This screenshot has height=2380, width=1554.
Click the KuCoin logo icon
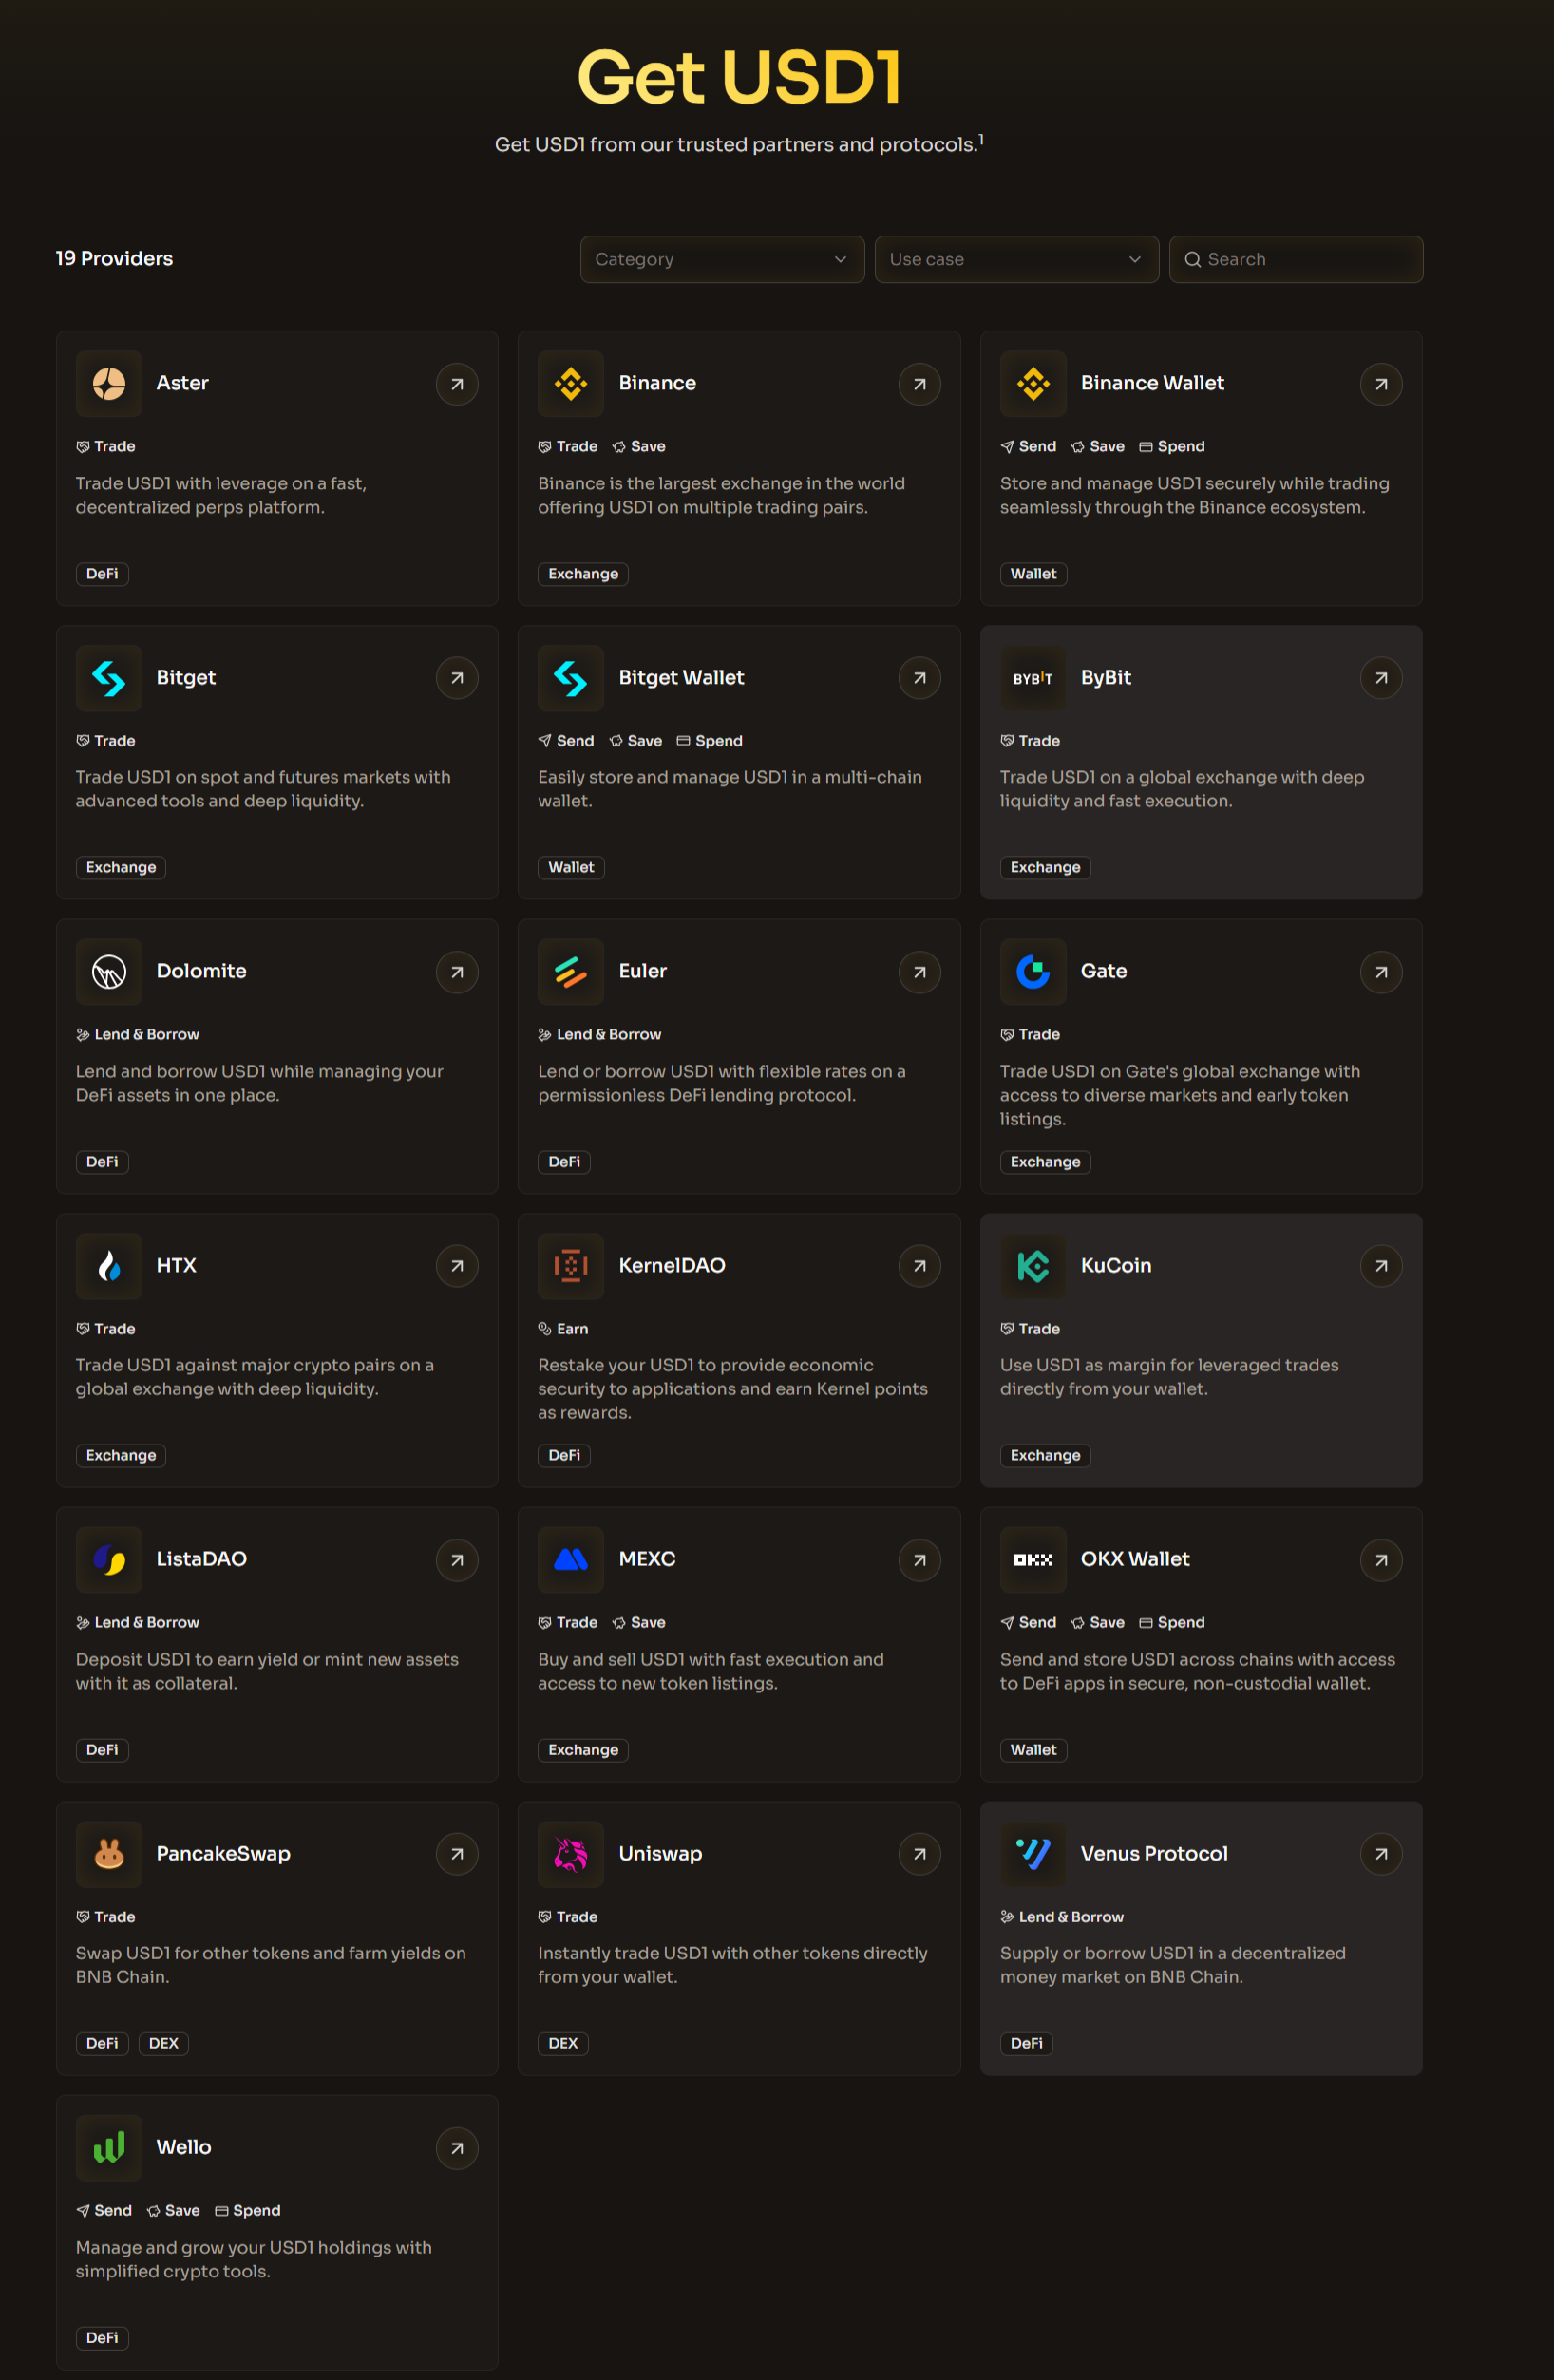pos(1033,1266)
